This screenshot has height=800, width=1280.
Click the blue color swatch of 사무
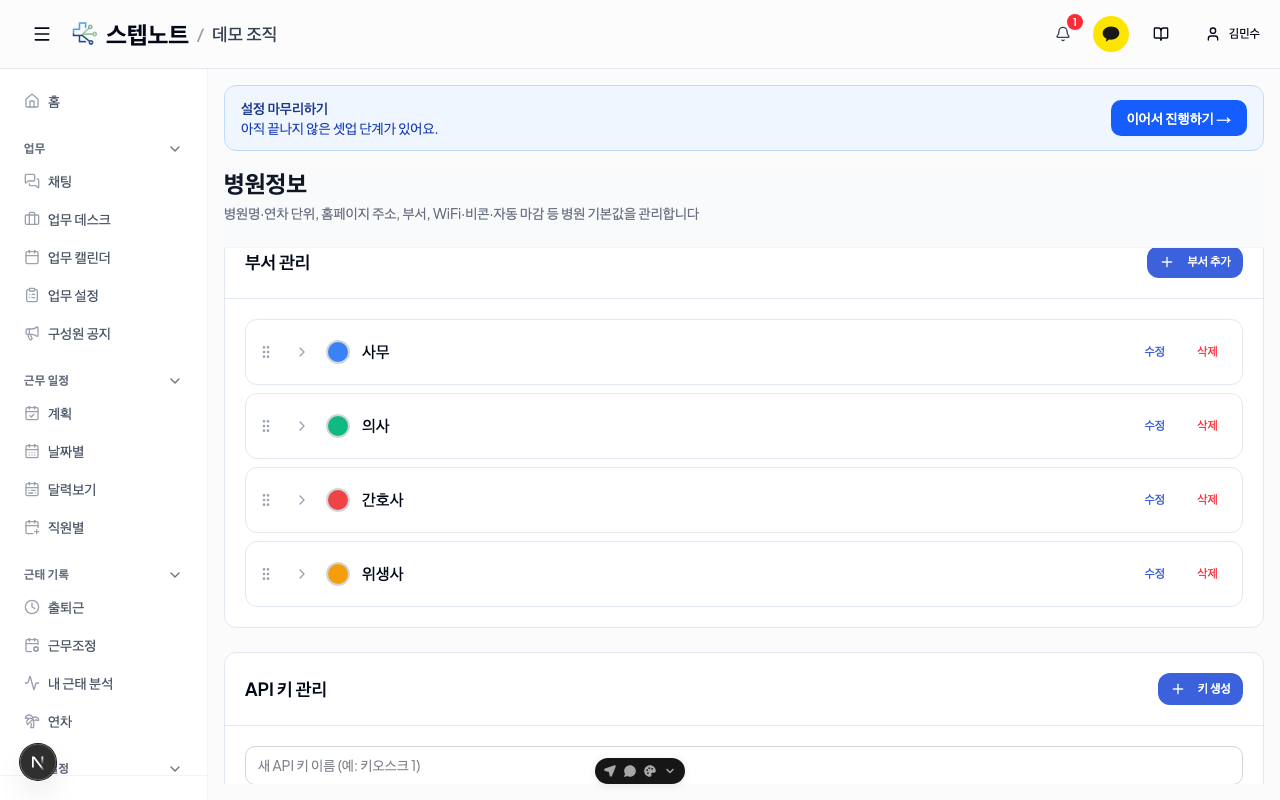338,352
